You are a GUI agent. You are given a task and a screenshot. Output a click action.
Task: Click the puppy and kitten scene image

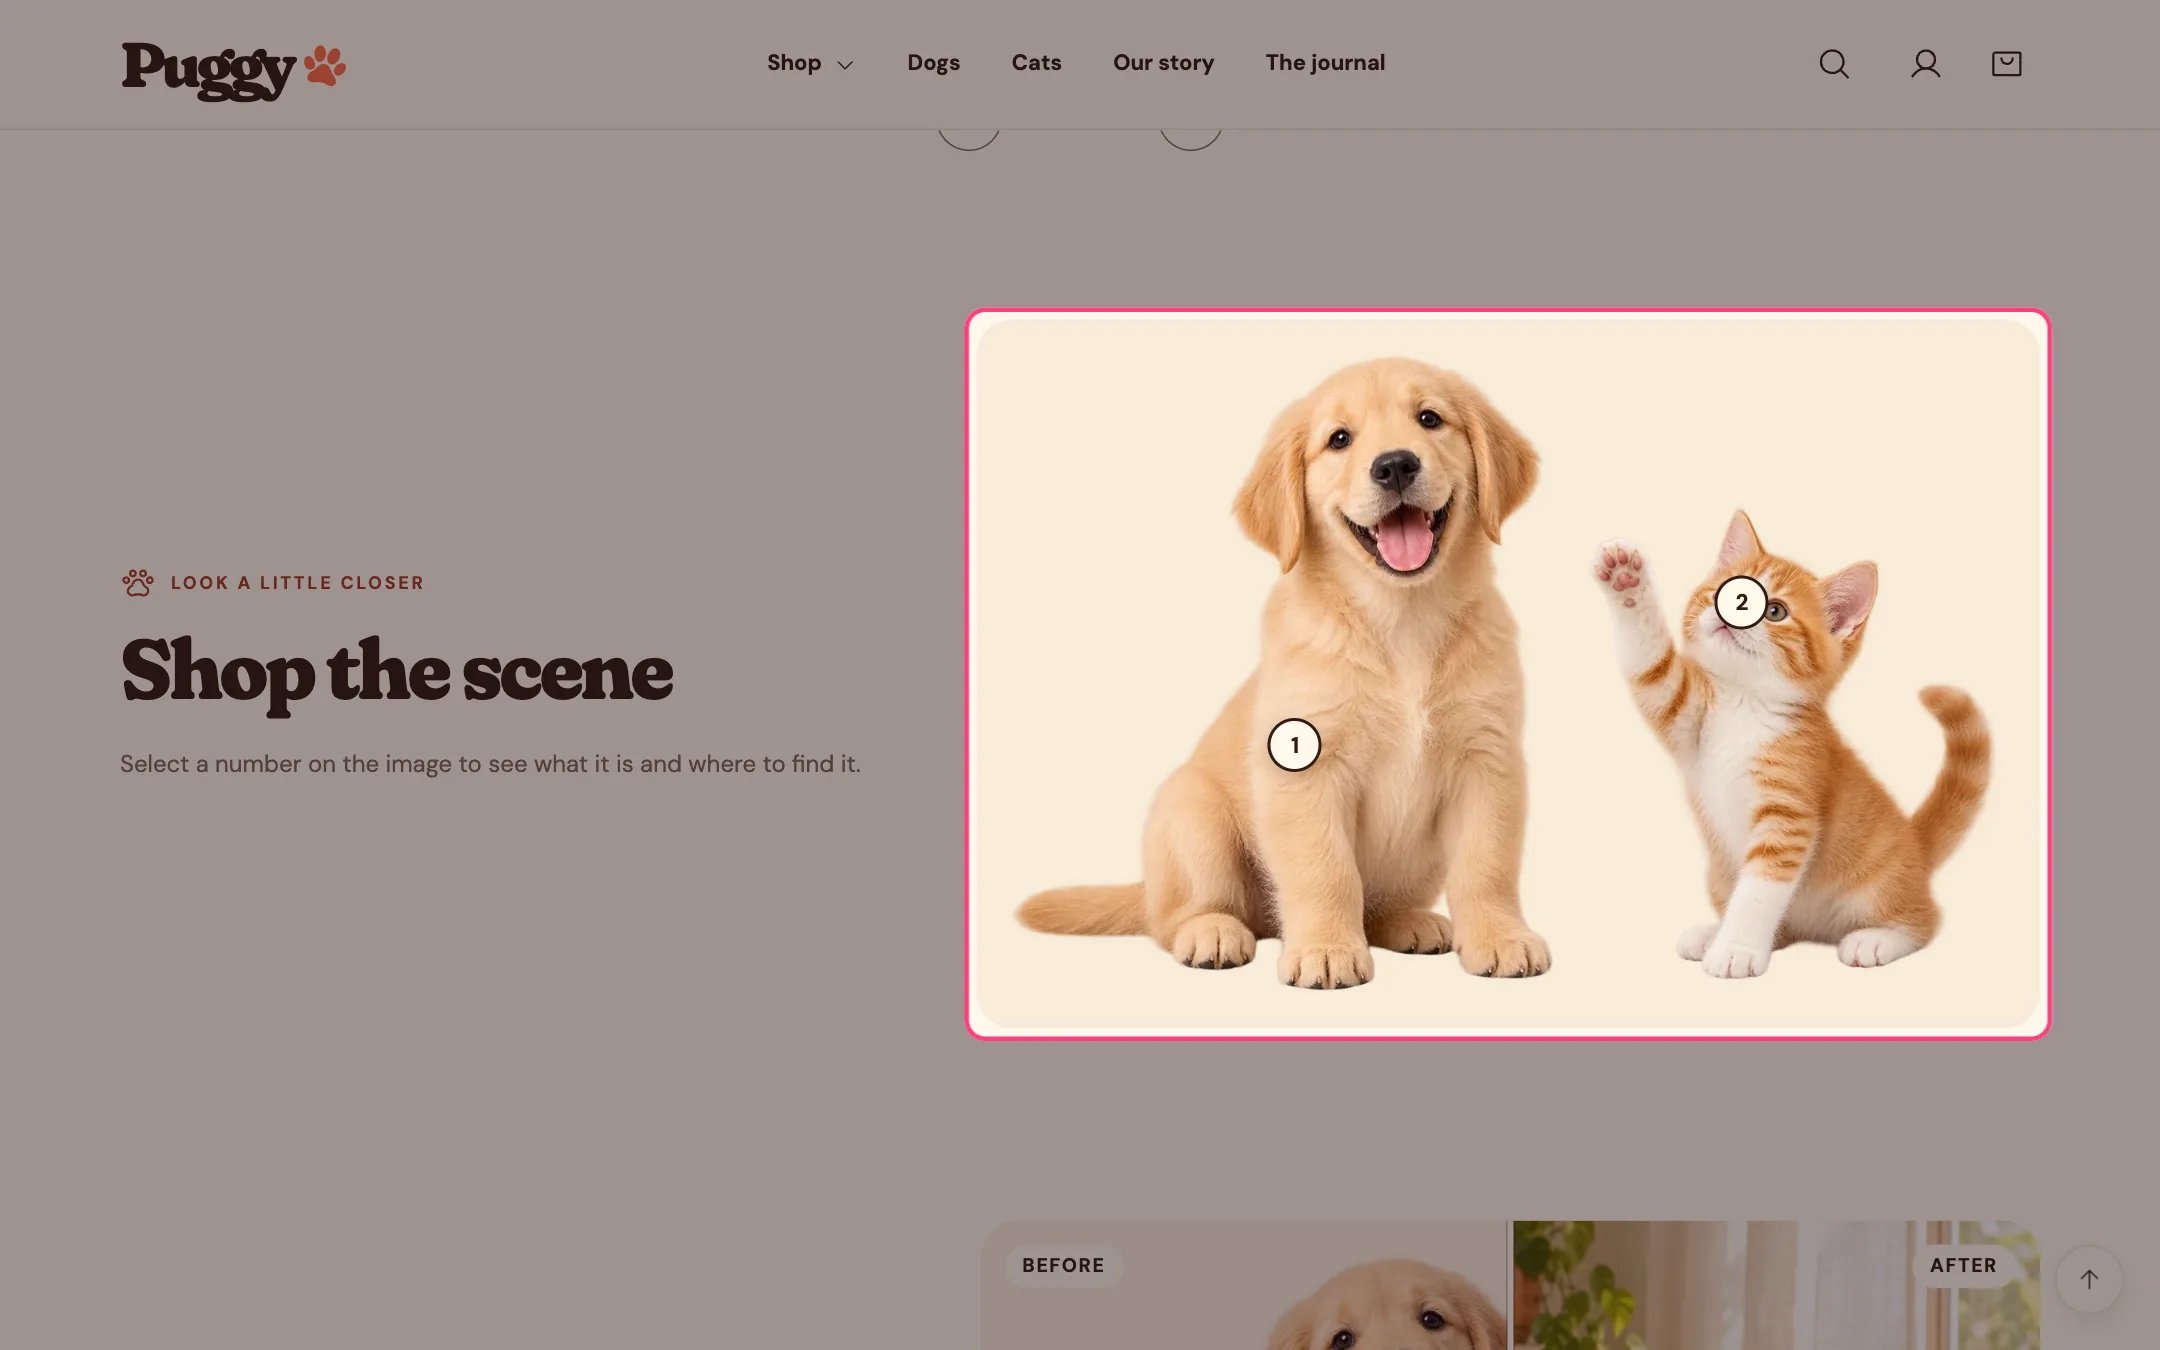[x=1508, y=674]
